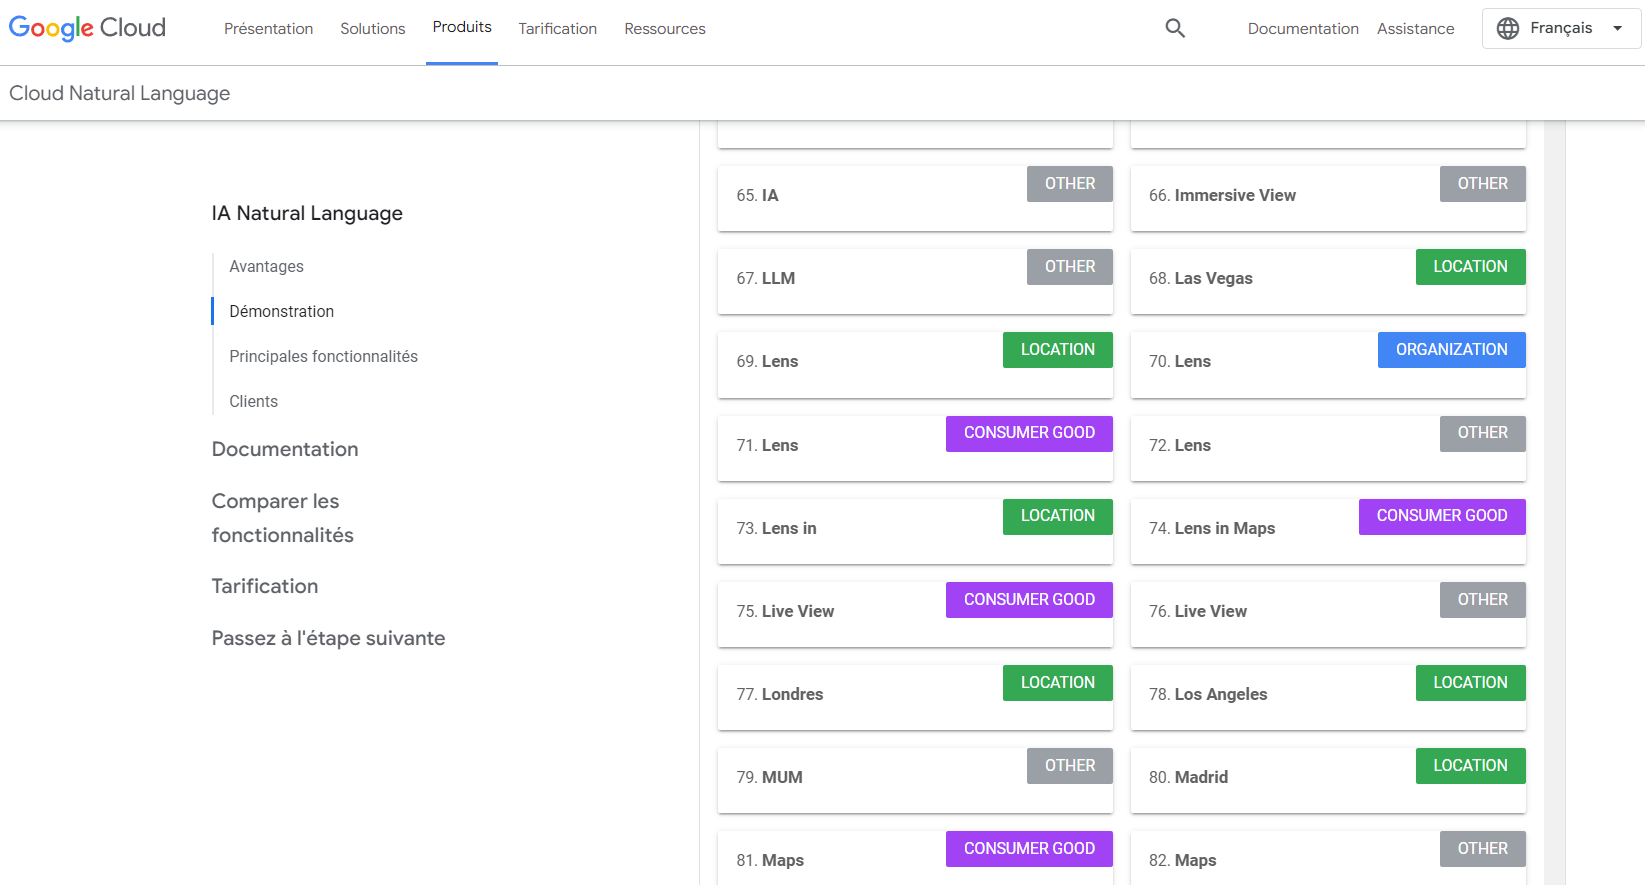This screenshot has height=885, width=1645.
Task: Open the Documentation link in header
Action: (x=1303, y=29)
